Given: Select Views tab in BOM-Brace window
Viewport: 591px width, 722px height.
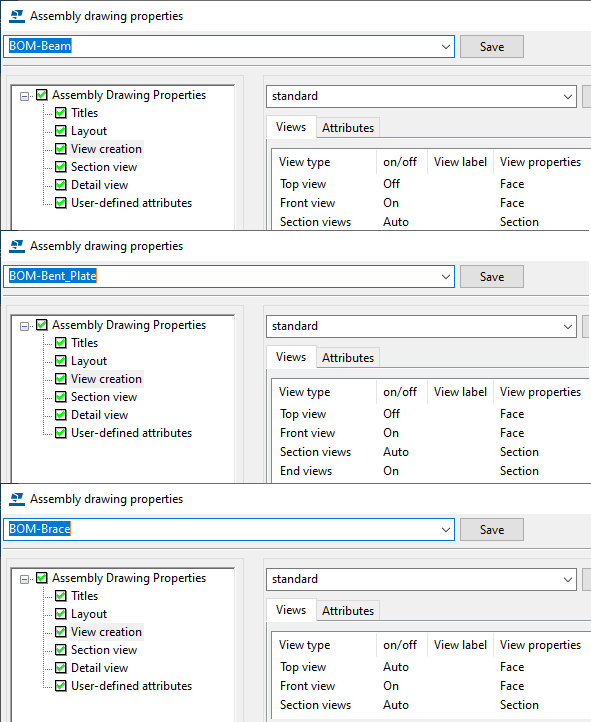Looking at the screenshot, I should click(291, 609).
